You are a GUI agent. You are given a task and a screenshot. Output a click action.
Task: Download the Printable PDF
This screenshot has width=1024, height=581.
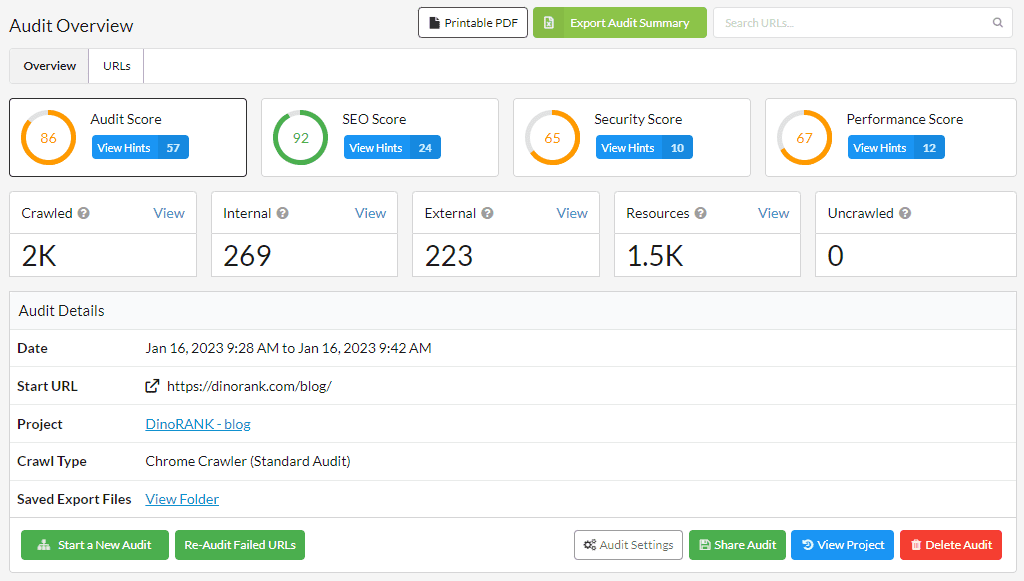click(472, 23)
